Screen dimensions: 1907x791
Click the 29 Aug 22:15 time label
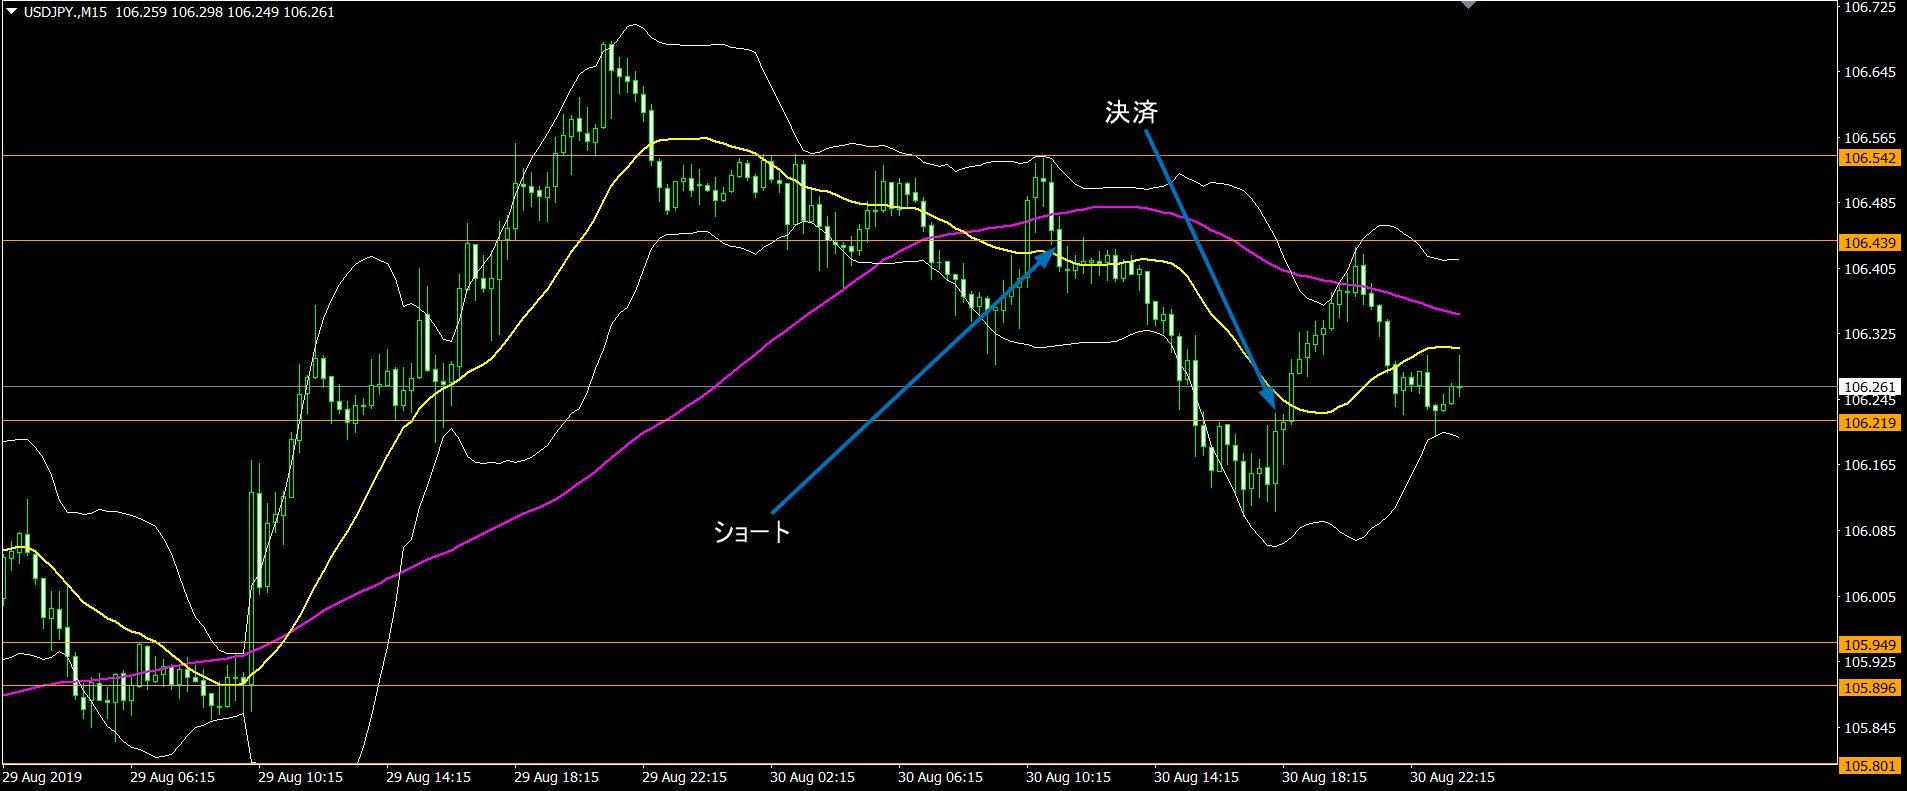(x=684, y=777)
